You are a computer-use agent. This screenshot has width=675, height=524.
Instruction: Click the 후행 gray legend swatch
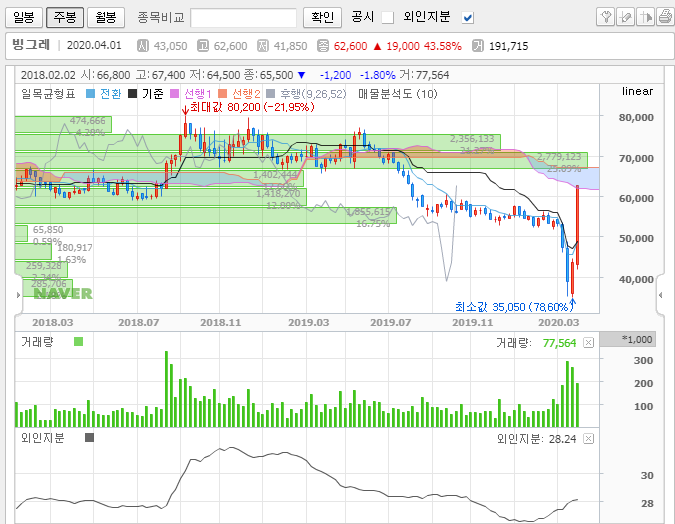(270, 93)
